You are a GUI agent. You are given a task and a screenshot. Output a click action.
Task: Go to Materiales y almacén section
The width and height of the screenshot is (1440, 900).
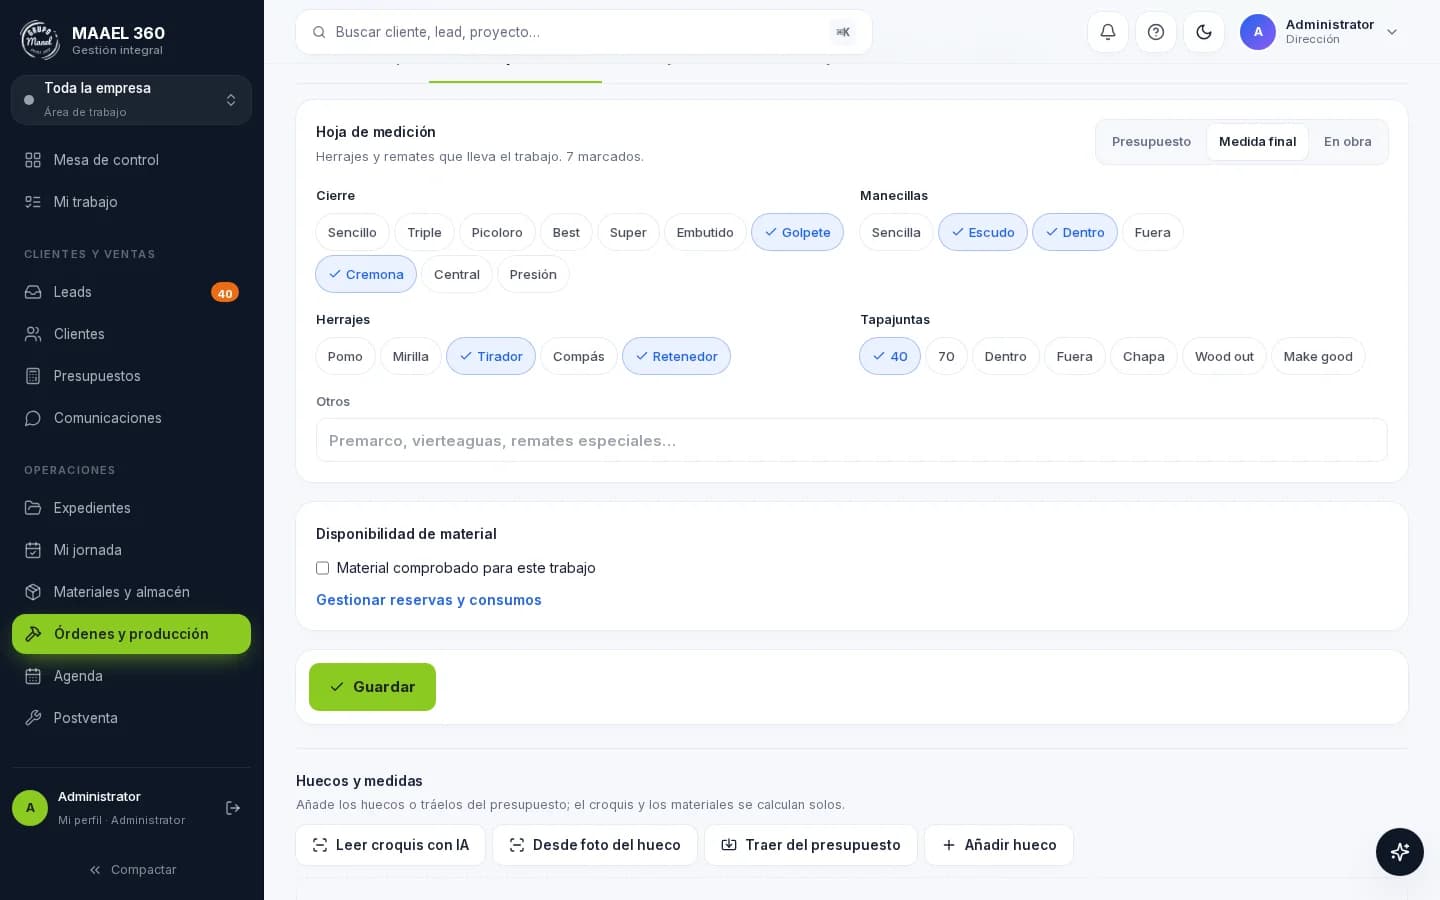coord(131,592)
